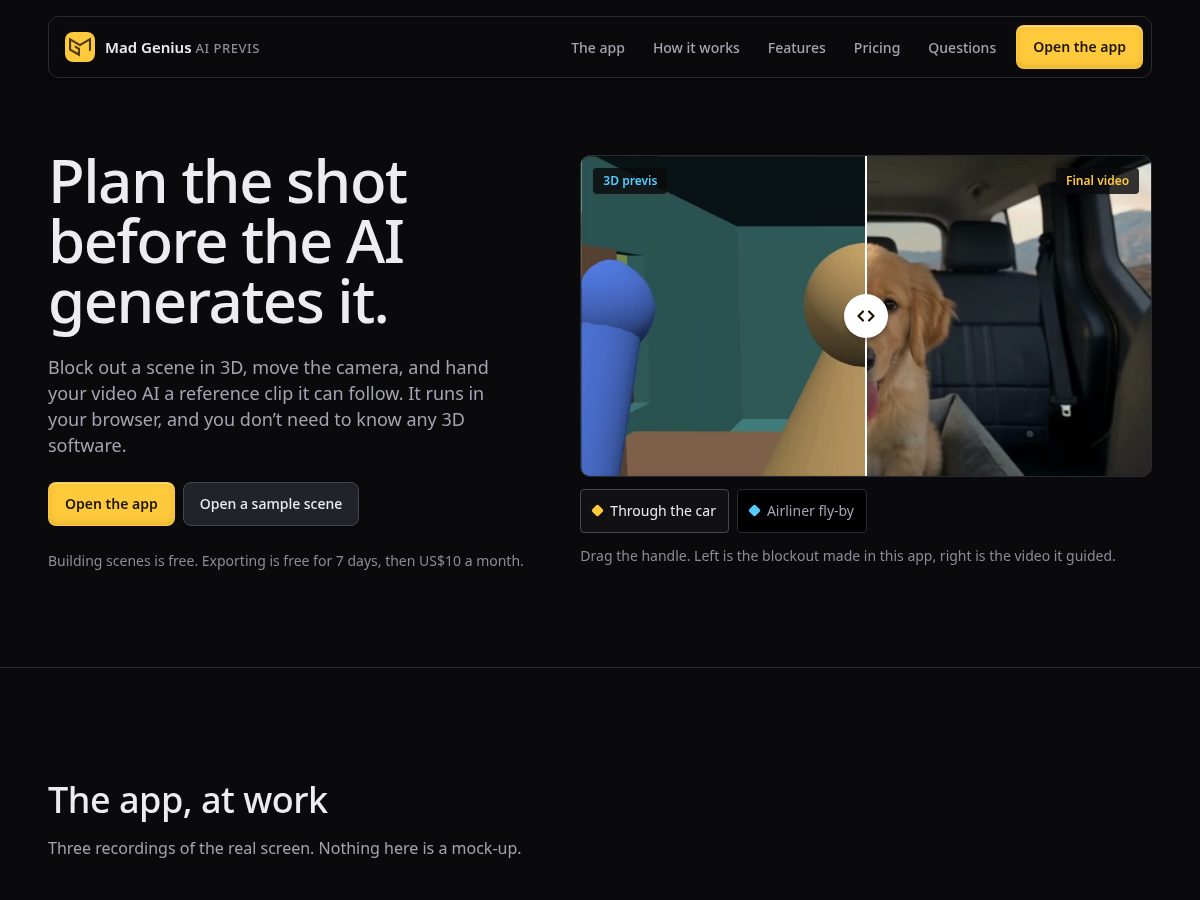Click the 3D blockout previs image
The width and height of the screenshot is (1200, 900).
click(x=723, y=316)
